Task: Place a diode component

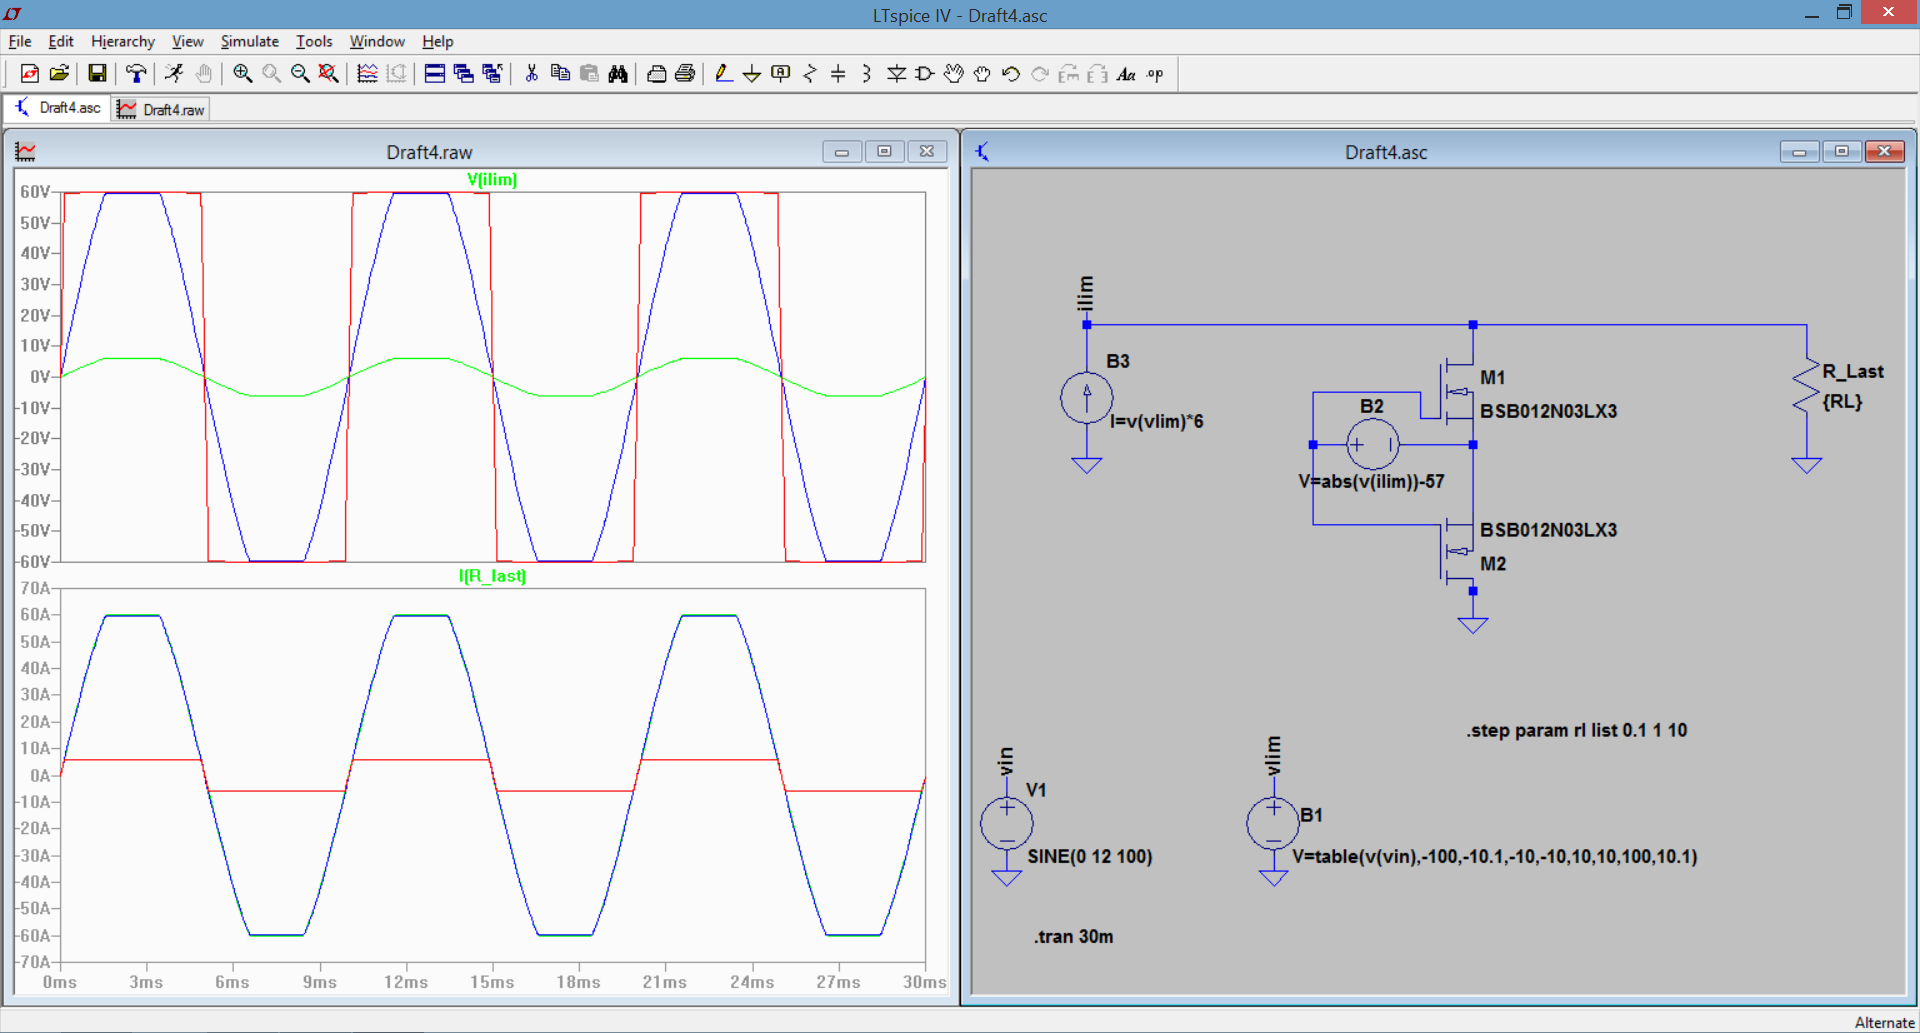Action: [896, 73]
